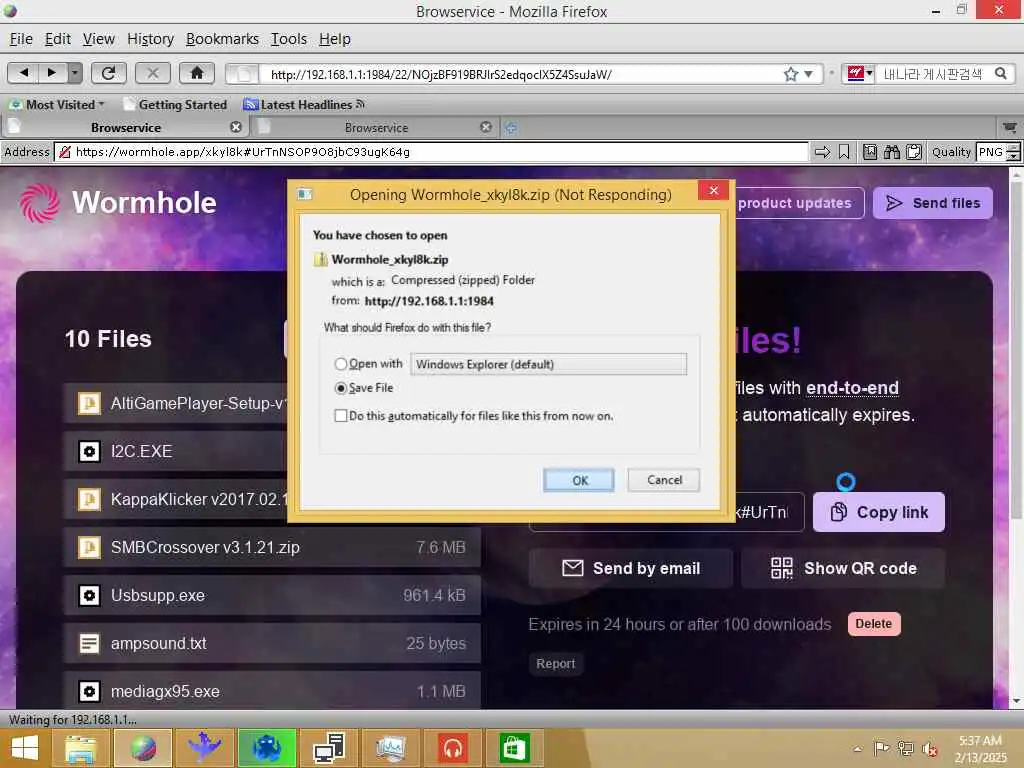This screenshot has width=1024, height=768.
Task: Close the first Browservice tab
Action: [x=236, y=127]
